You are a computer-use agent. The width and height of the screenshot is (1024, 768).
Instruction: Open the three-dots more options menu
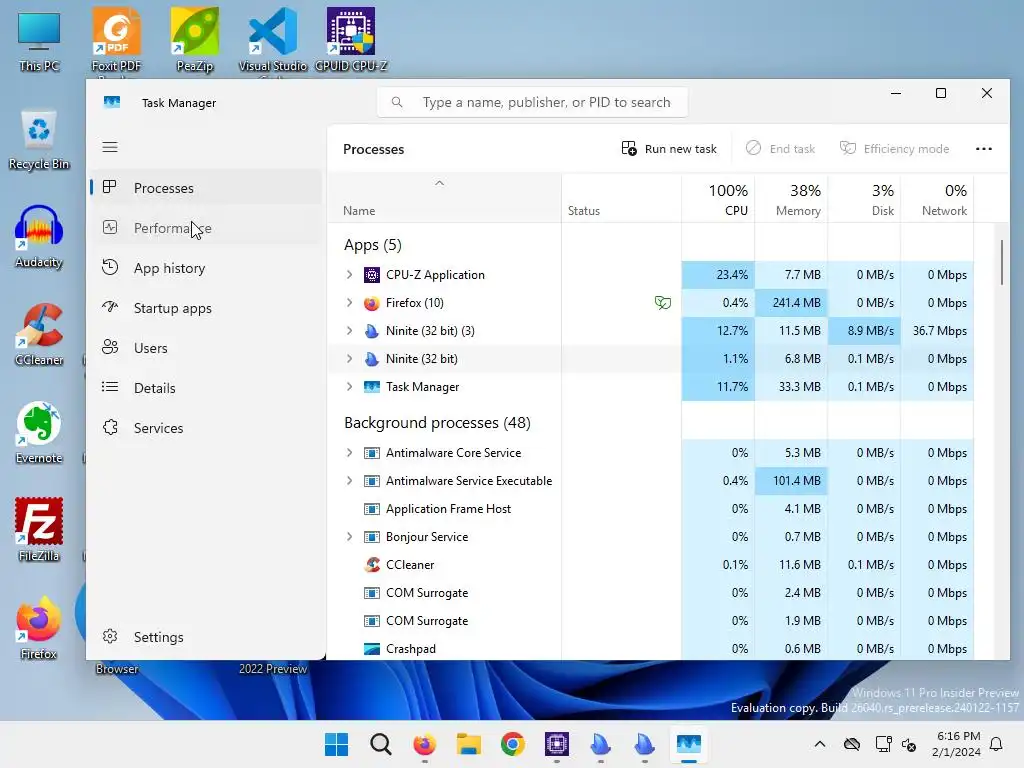pyautogui.click(x=984, y=149)
